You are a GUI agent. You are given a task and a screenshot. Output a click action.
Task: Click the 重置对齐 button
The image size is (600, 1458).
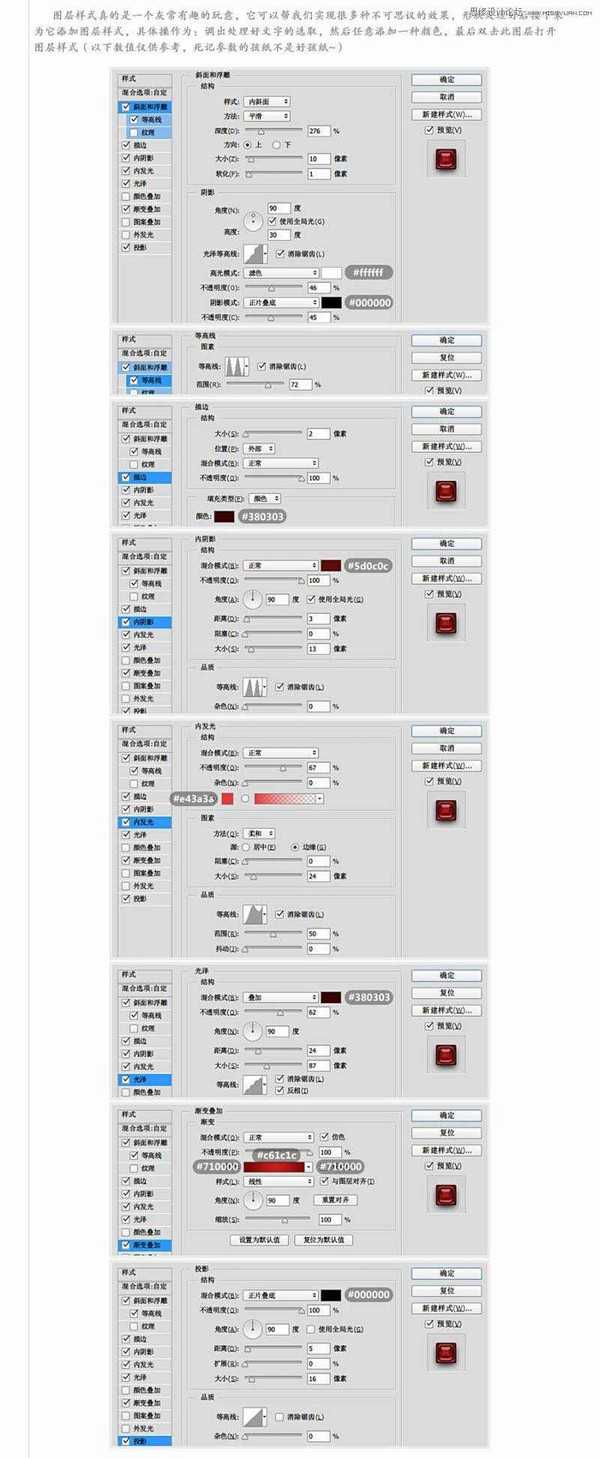click(335, 1200)
